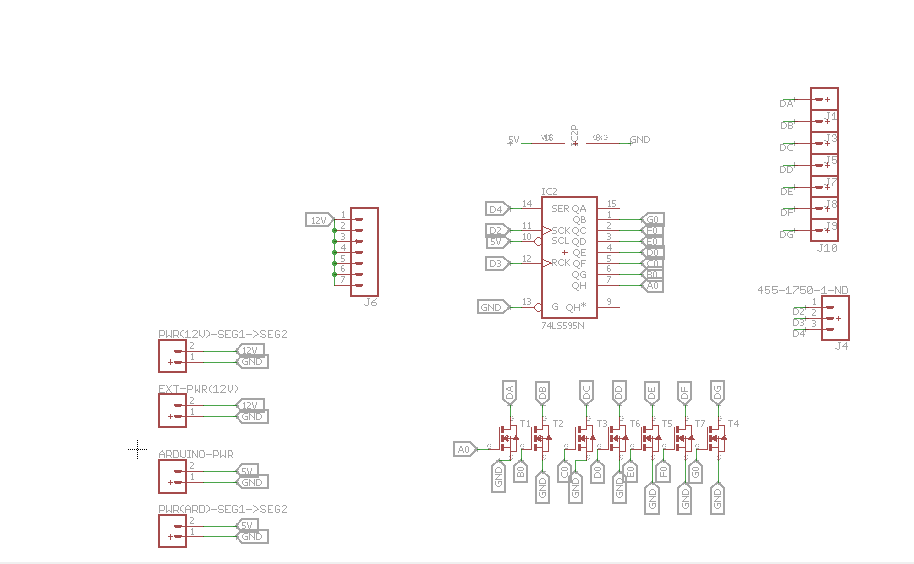
Task: Select the 12V label next to J6
Action: [x=318, y=220]
